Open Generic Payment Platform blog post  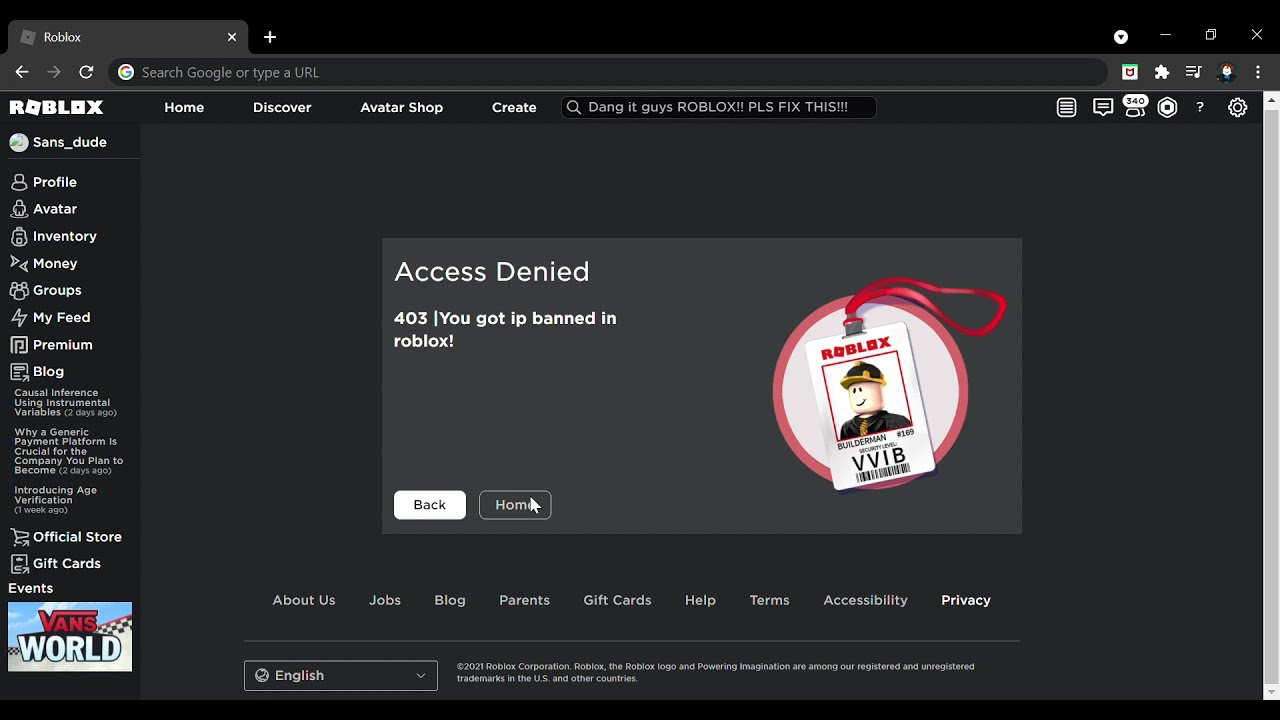click(68, 451)
